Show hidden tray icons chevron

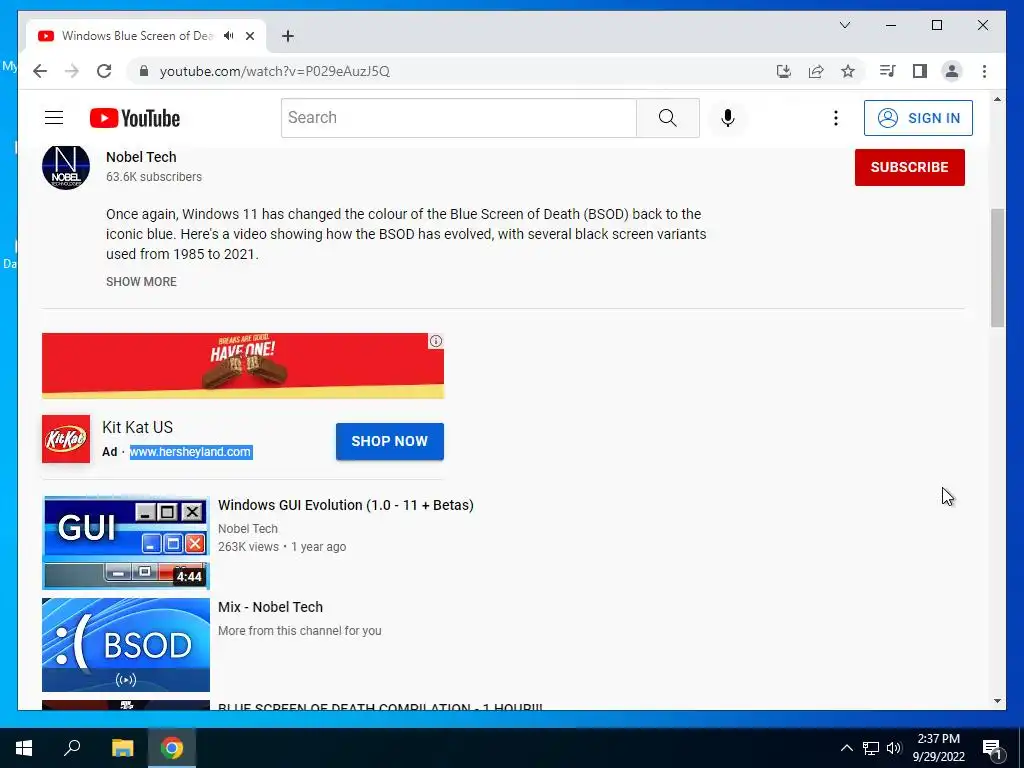846,748
